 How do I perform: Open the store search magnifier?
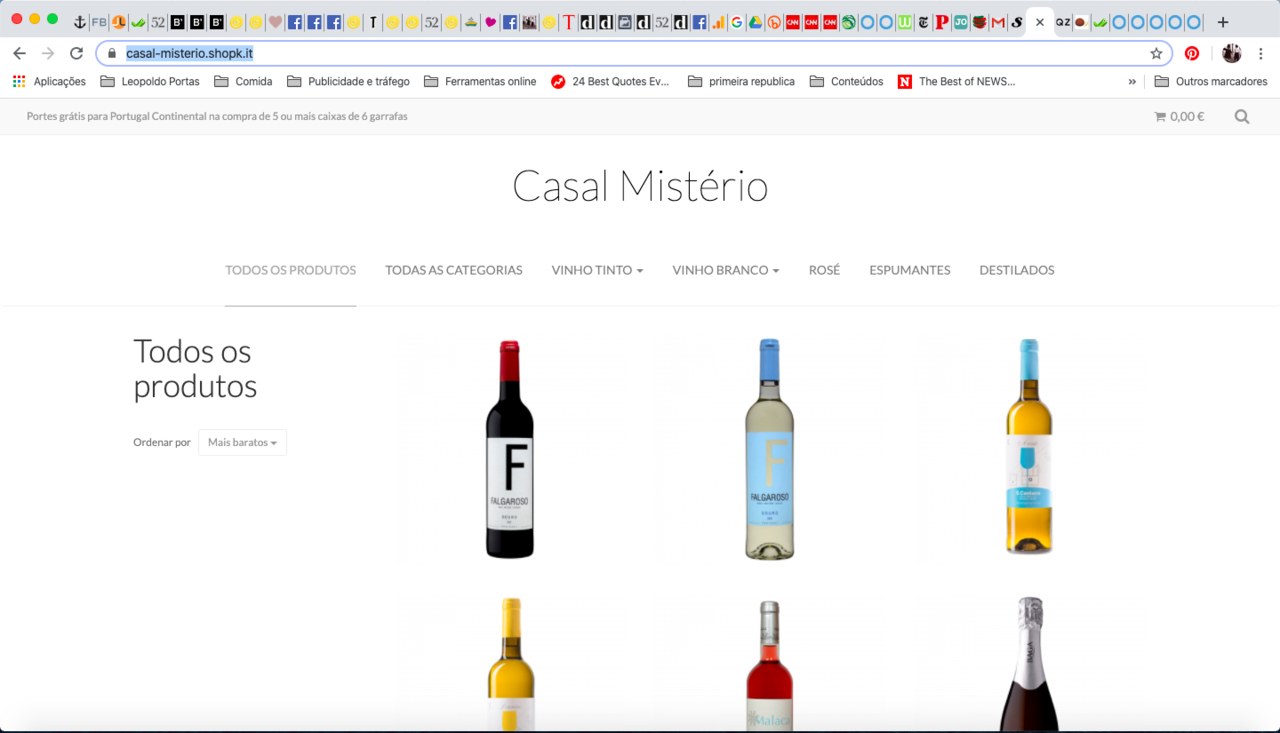(1242, 116)
